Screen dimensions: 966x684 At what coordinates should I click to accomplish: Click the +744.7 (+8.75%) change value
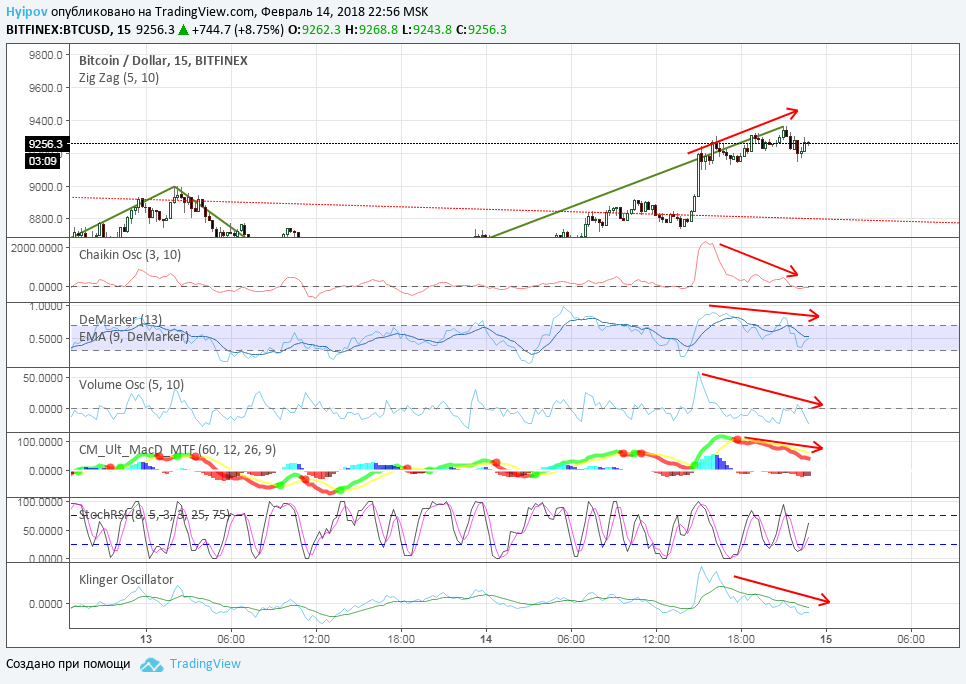pyautogui.click(x=238, y=30)
